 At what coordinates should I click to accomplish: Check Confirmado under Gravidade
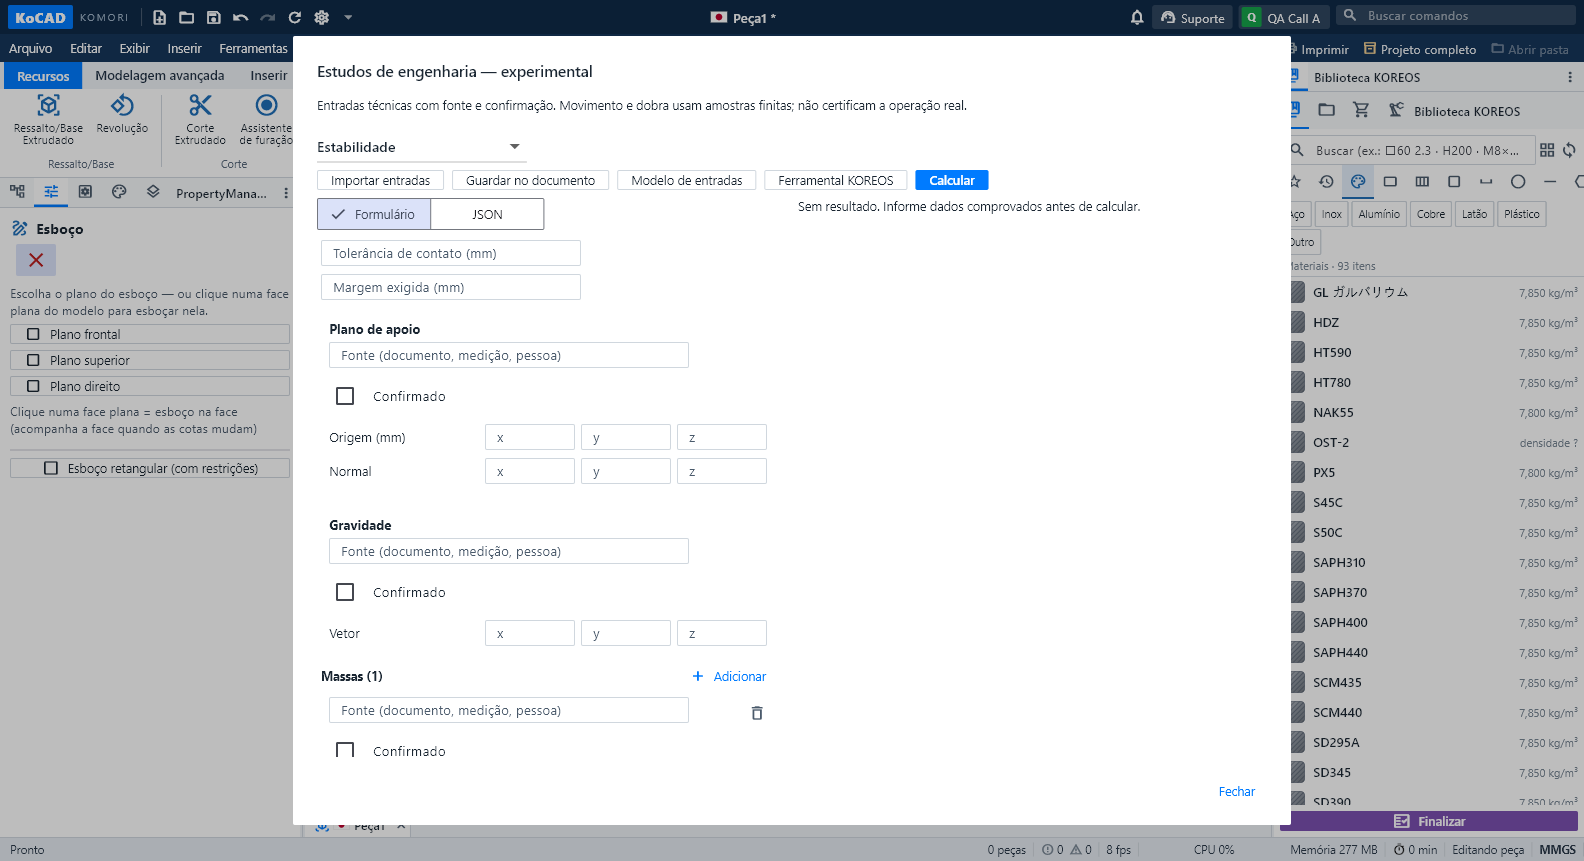pos(345,592)
